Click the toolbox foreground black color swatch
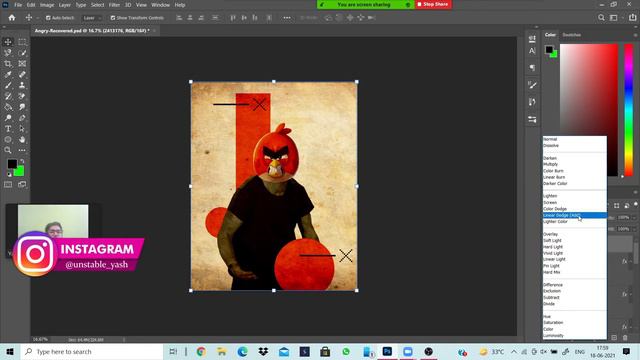The width and height of the screenshot is (640, 360). point(12,163)
